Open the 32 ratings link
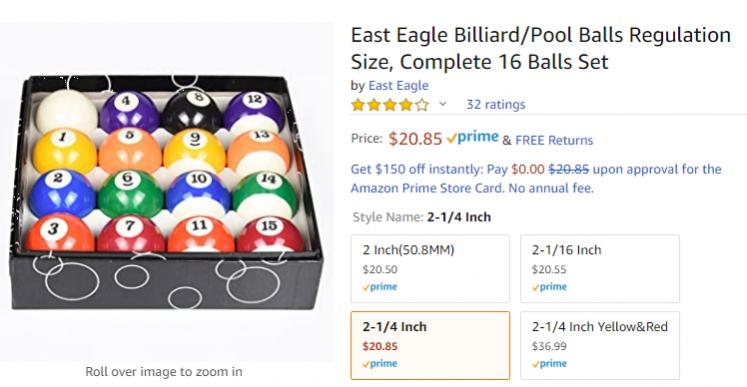This screenshot has width=747, height=387. click(x=495, y=104)
